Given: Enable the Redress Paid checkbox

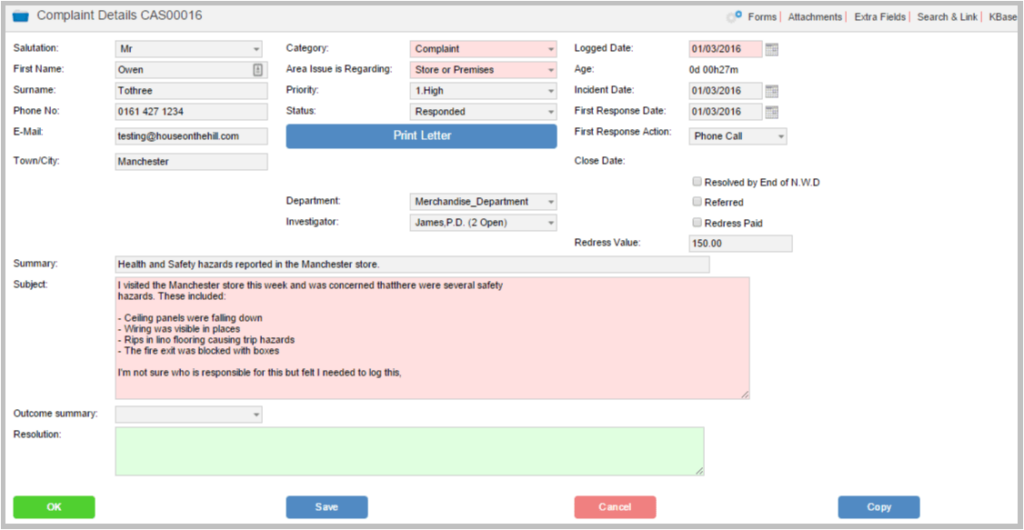Looking at the screenshot, I should [x=697, y=223].
